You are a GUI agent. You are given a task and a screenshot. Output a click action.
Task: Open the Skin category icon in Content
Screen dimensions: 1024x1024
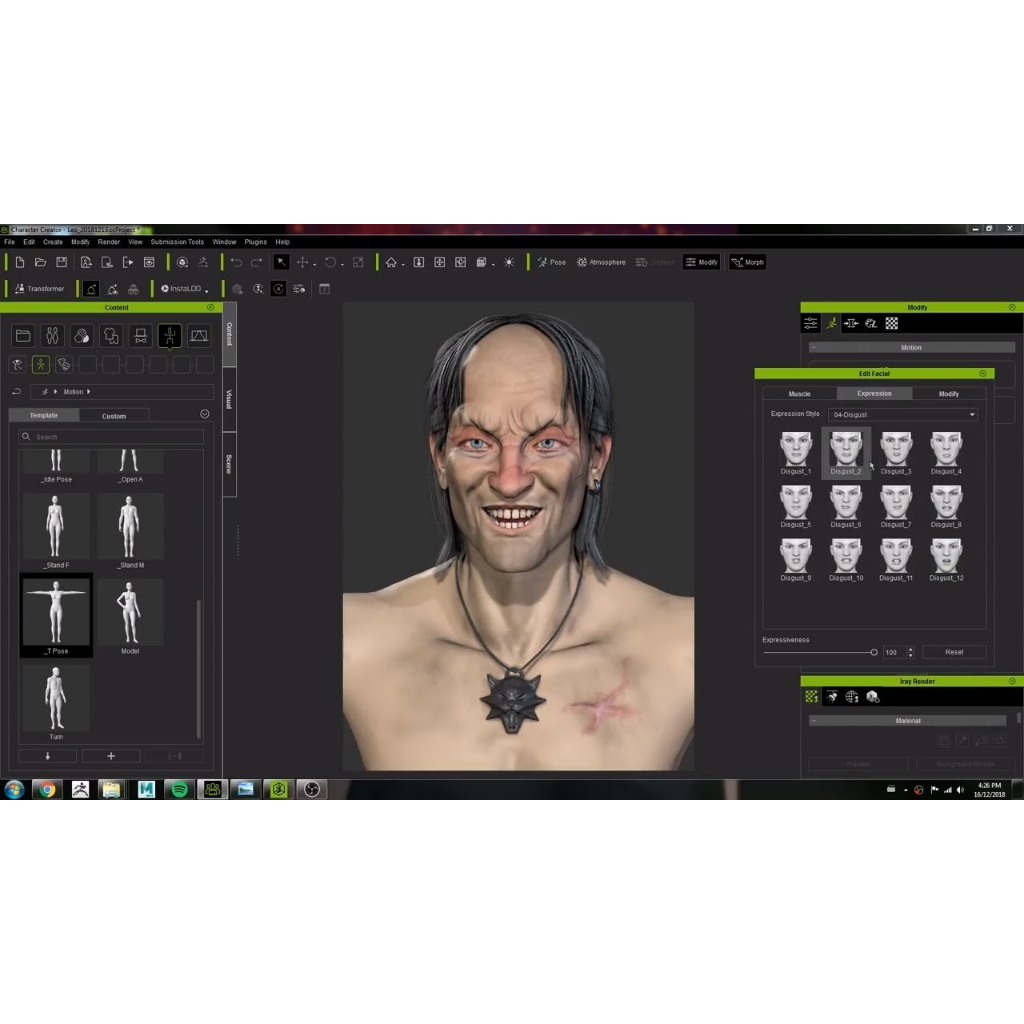coord(82,336)
